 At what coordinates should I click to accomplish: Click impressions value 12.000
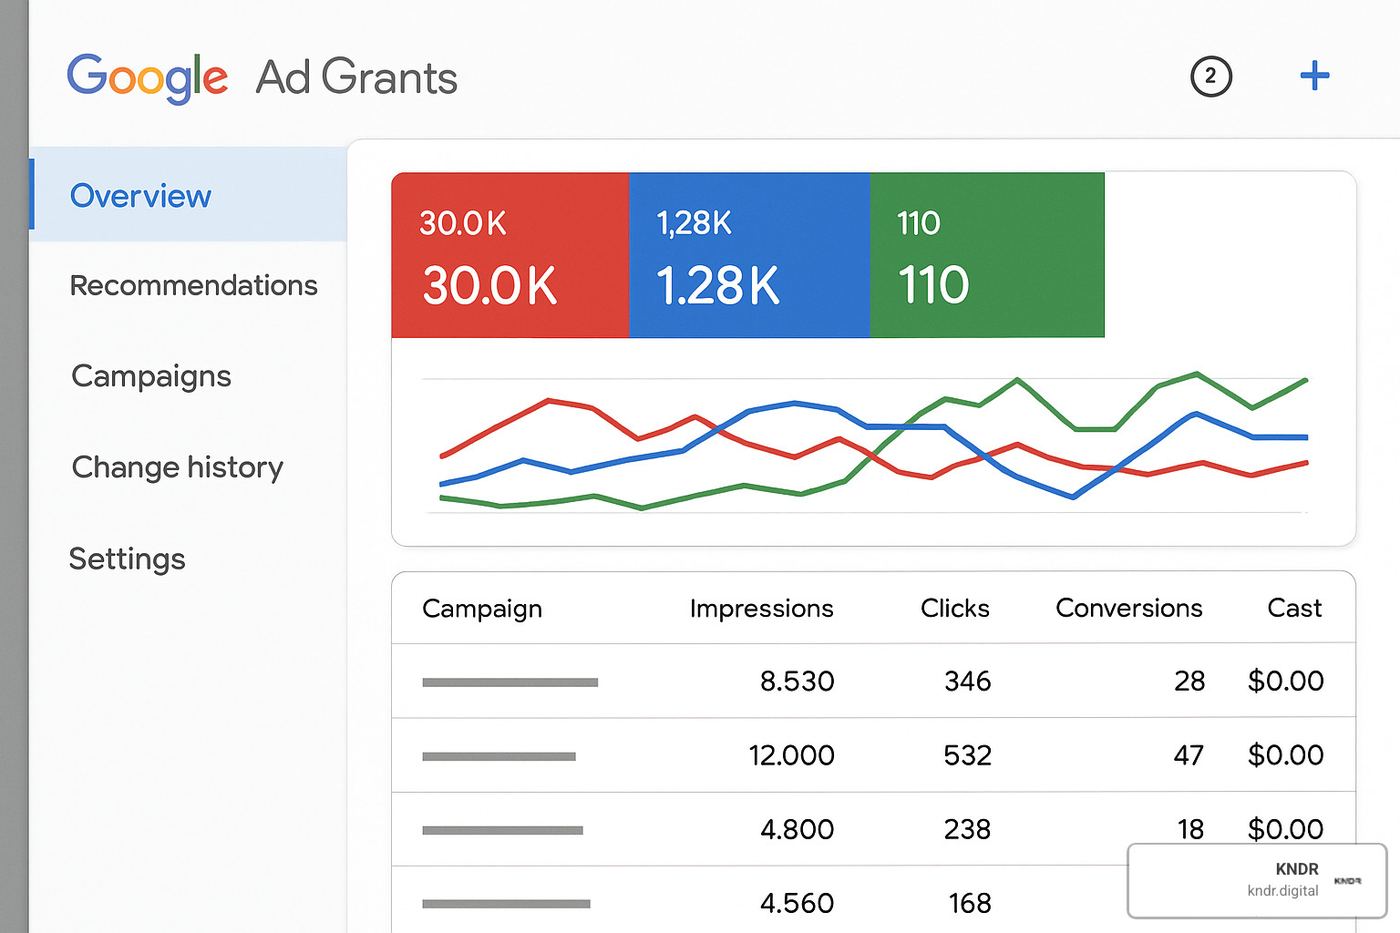(791, 755)
